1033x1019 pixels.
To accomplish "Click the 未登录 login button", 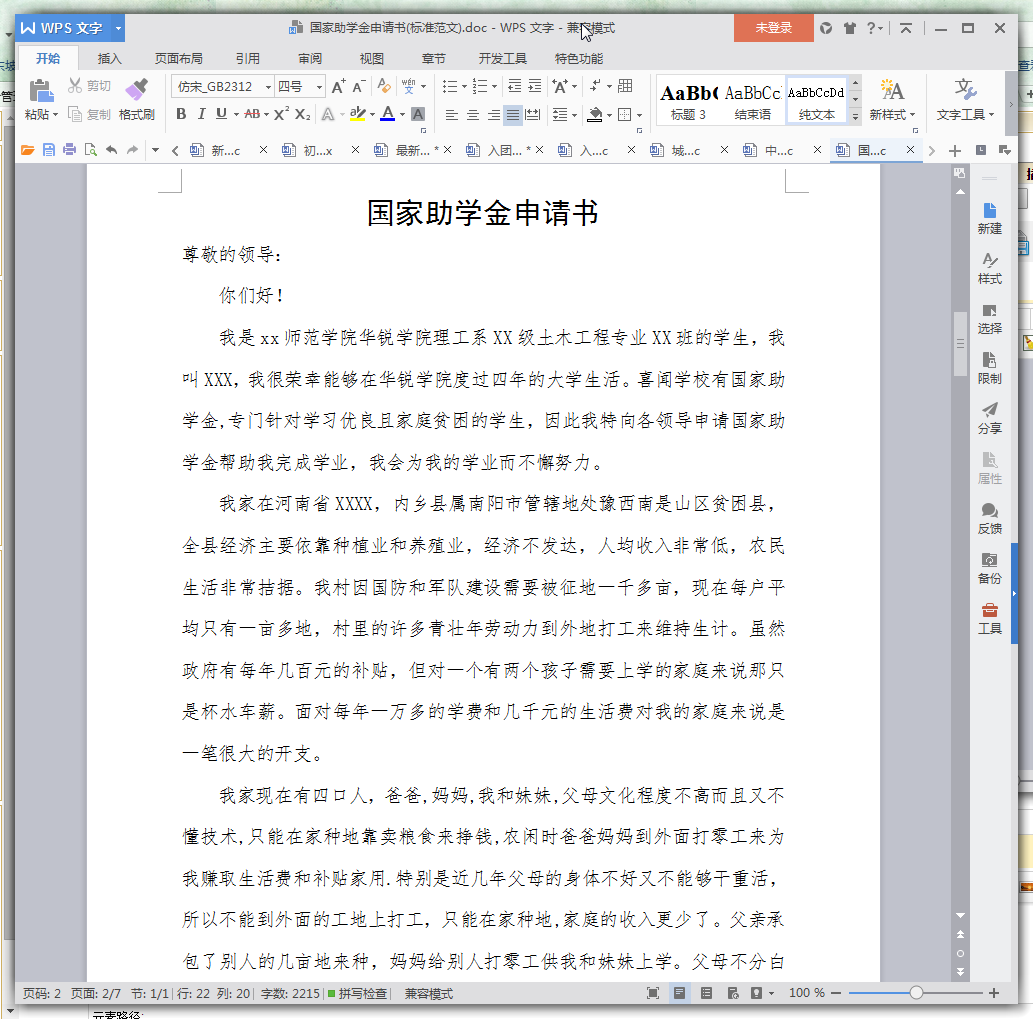I will [x=773, y=28].
